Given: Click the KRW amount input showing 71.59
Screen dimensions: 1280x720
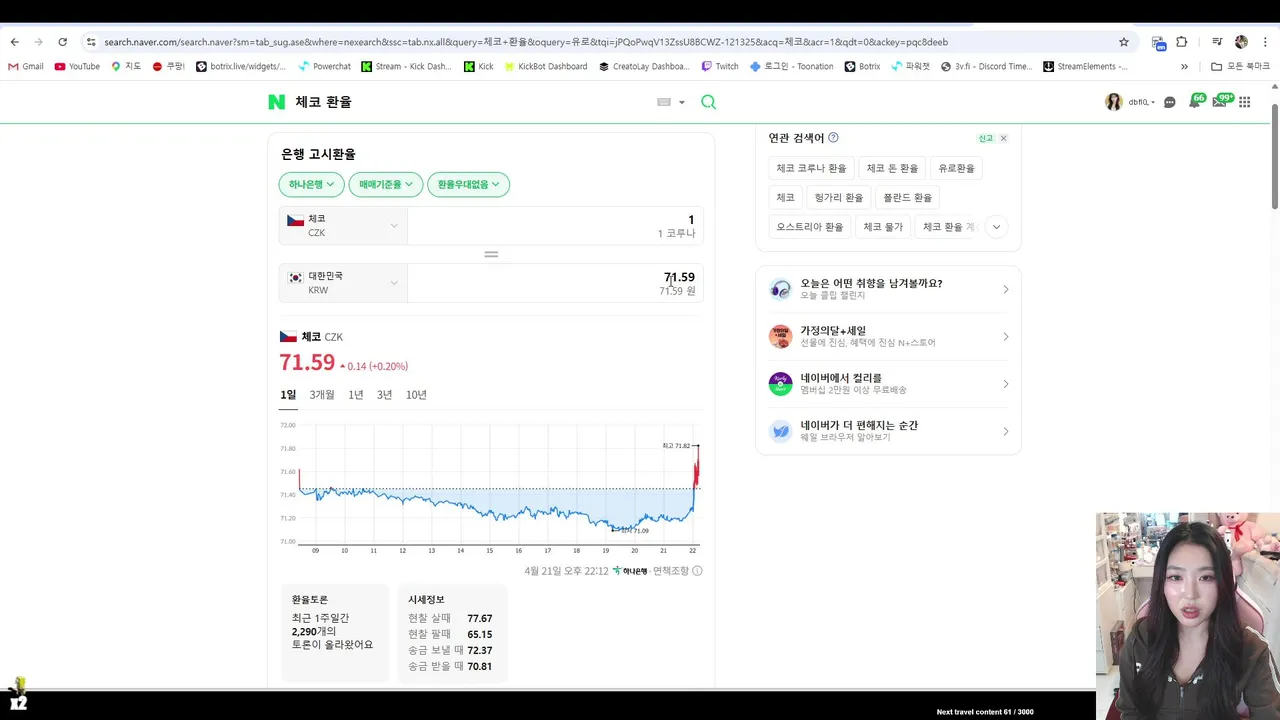Looking at the screenshot, I should click(x=554, y=283).
